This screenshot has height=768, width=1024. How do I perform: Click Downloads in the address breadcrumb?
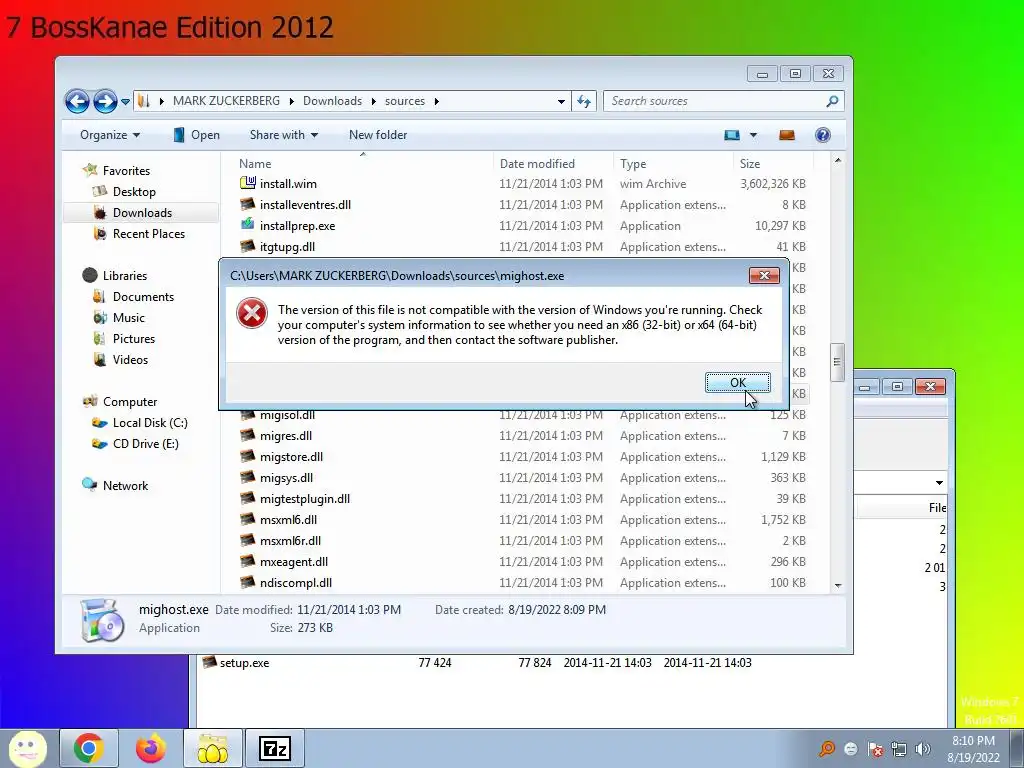point(332,101)
